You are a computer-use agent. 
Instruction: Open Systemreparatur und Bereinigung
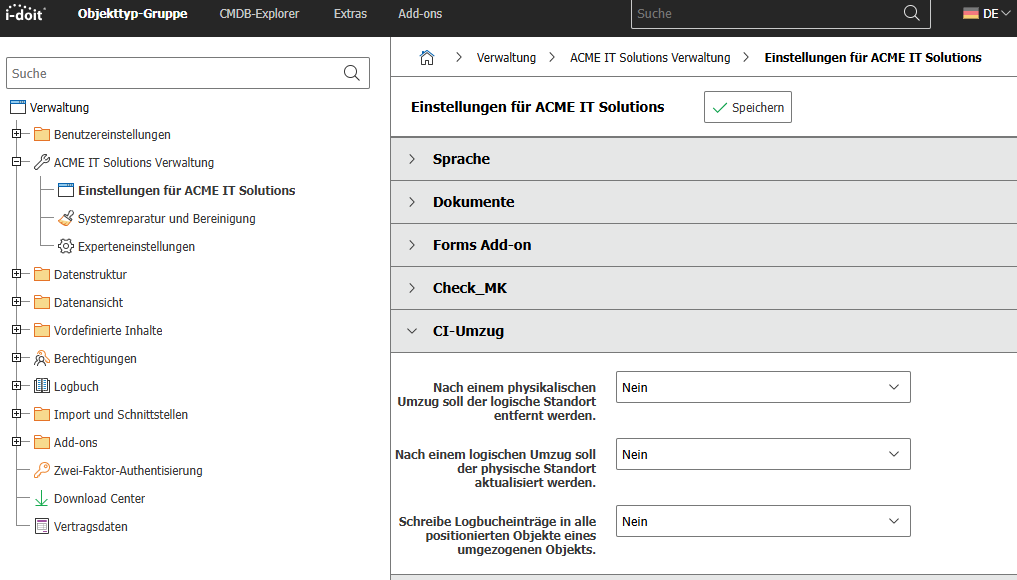(x=167, y=219)
